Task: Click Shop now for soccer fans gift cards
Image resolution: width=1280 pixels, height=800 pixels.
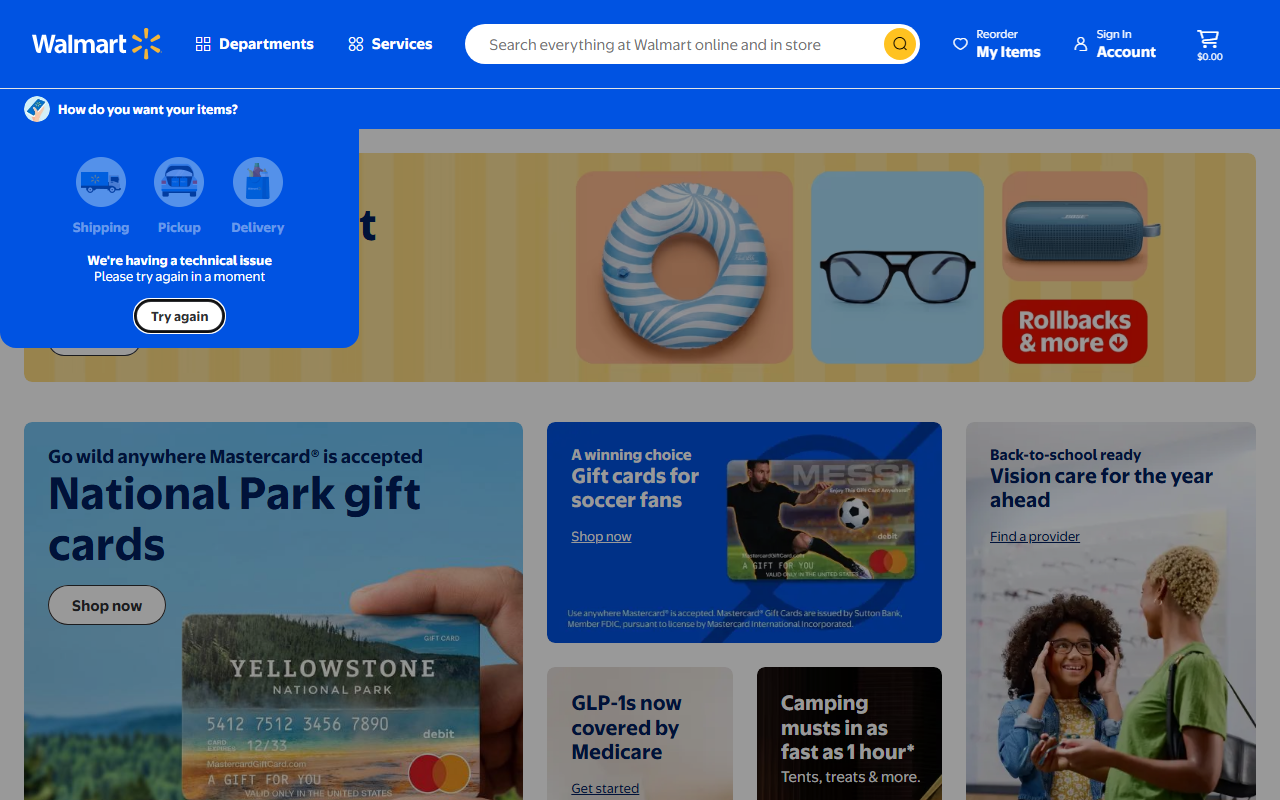Action: 601,536
